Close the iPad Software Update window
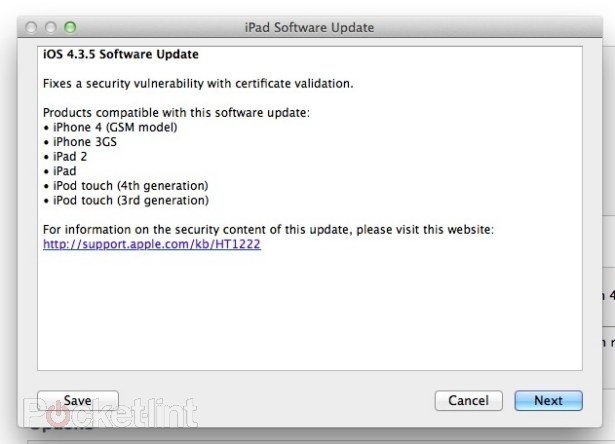Image resolution: width=615 pixels, height=444 pixels. click(32, 26)
